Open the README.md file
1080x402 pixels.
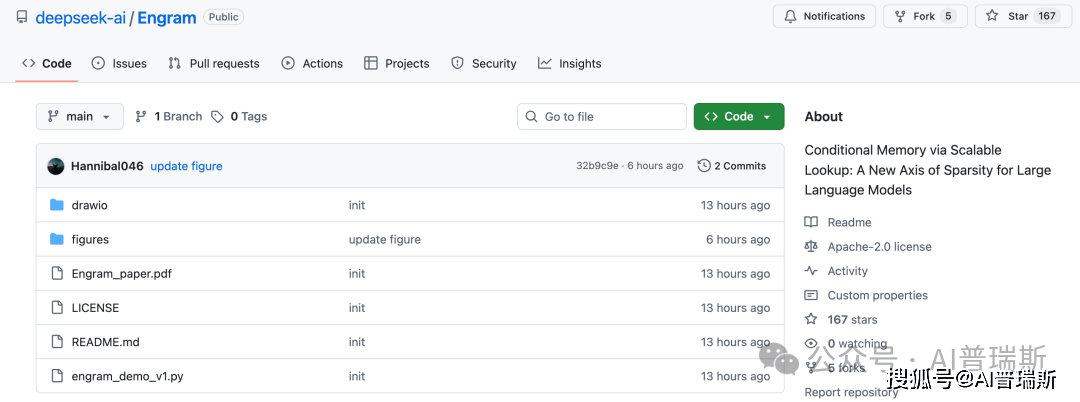[105, 342]
